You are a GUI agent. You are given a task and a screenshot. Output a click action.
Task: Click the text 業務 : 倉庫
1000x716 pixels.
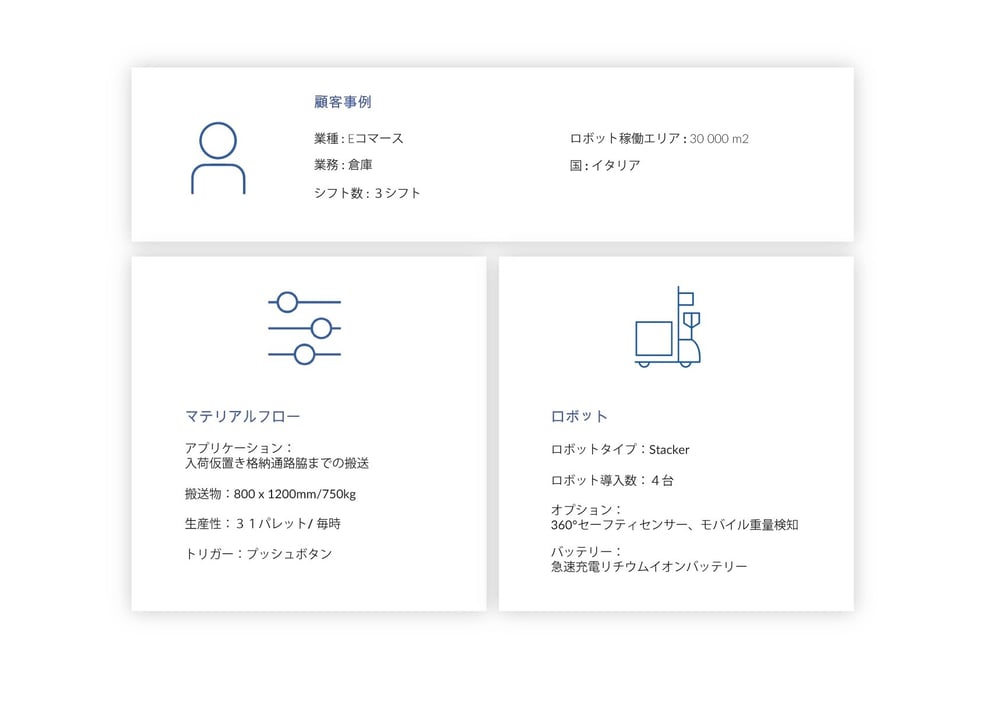click(343, 165)
